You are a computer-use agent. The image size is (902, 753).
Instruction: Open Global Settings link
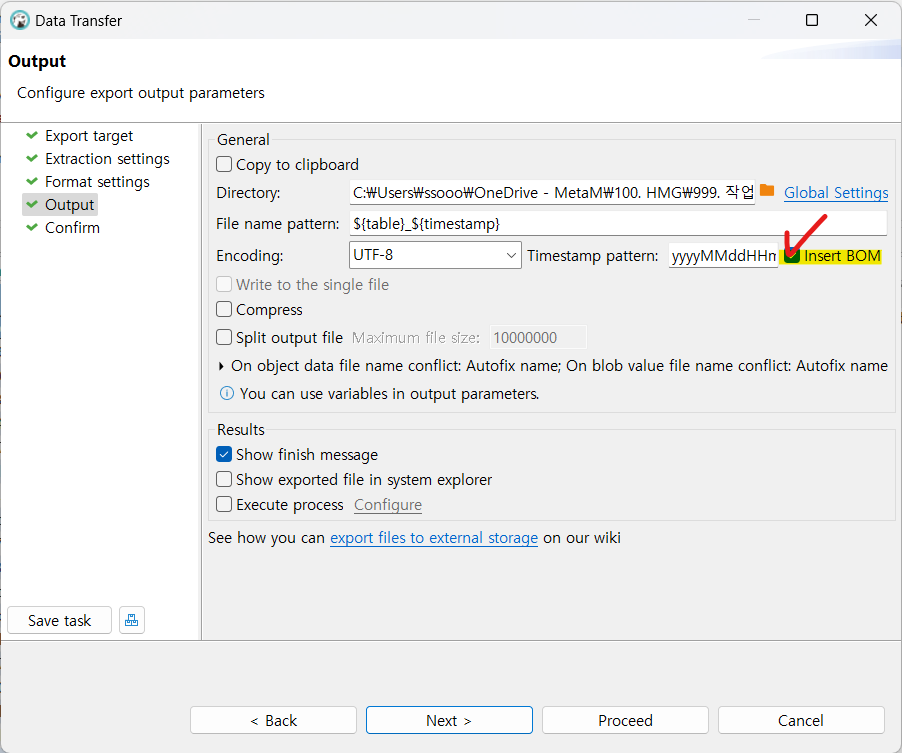pyautogui.click(x=836, y=193)
